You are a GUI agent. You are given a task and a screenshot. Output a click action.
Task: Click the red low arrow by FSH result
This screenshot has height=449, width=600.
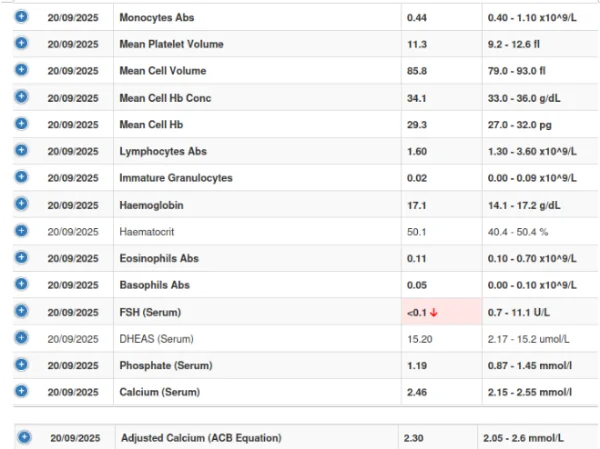(434, 312)
